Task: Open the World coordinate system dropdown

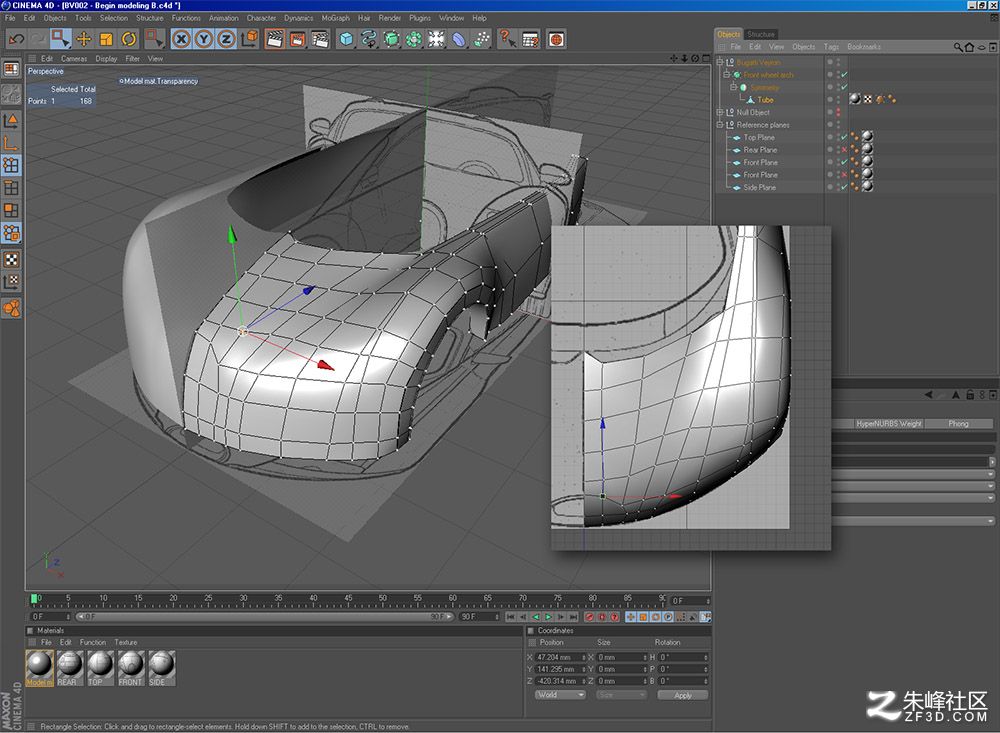Action: click(560, 695)
